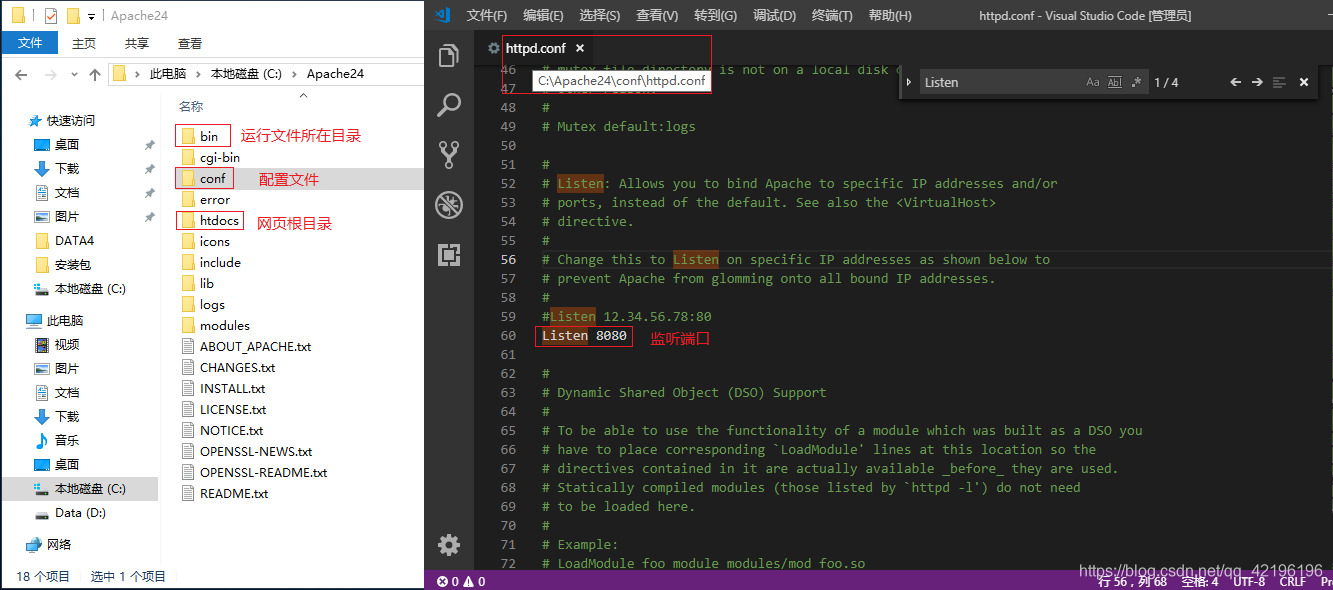
Task: Click 此电脑 in the address bar breadcrumb
Action: coord(167,74)
